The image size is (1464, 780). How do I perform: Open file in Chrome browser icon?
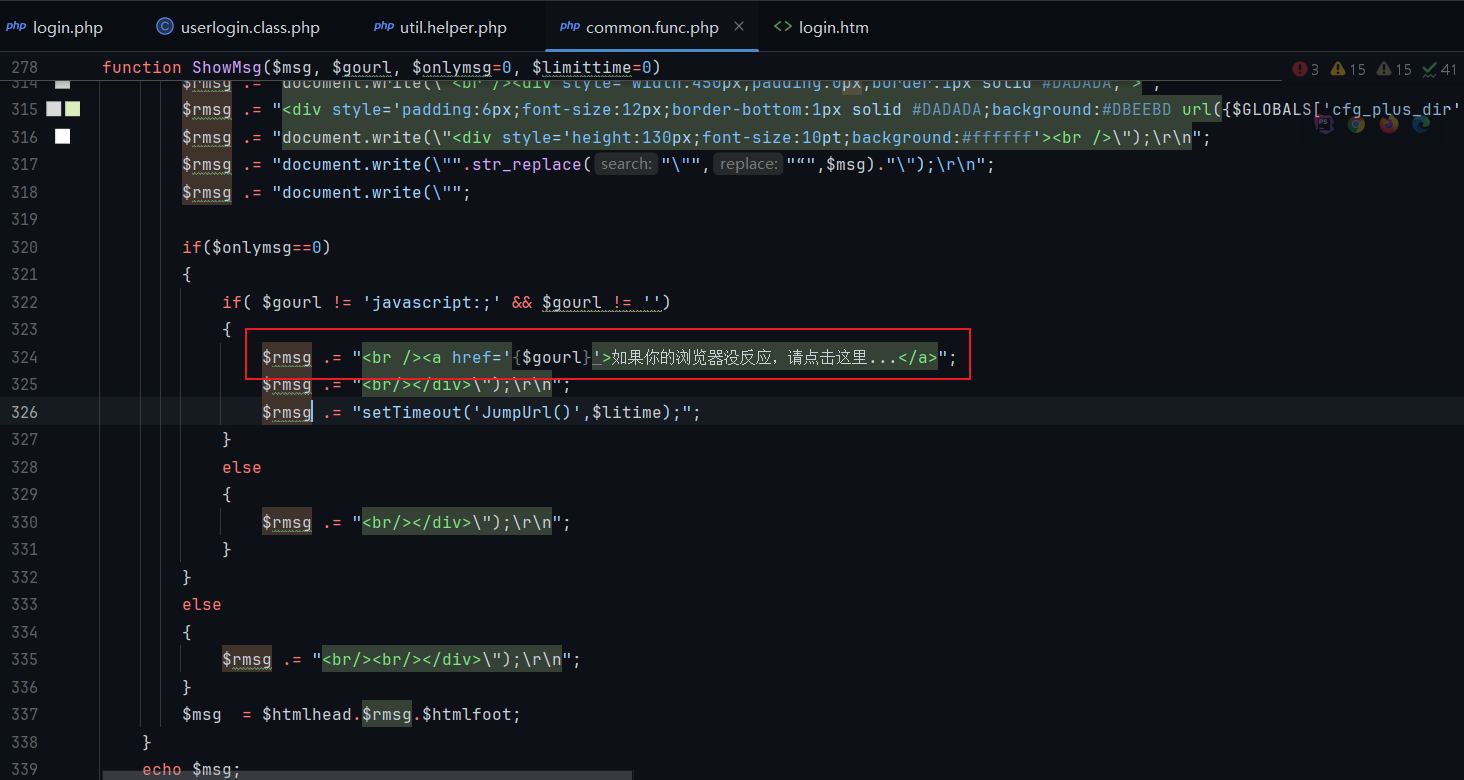coord(1357,123)
